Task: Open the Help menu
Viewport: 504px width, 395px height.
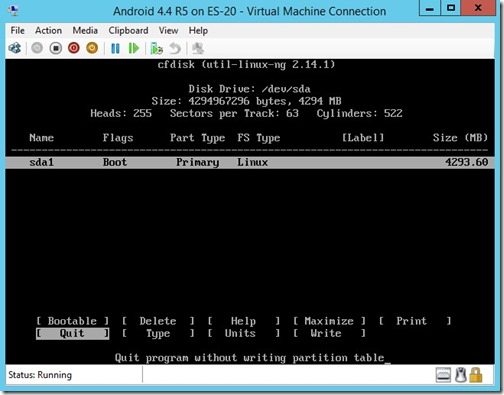Action: [x=198, y=31]
